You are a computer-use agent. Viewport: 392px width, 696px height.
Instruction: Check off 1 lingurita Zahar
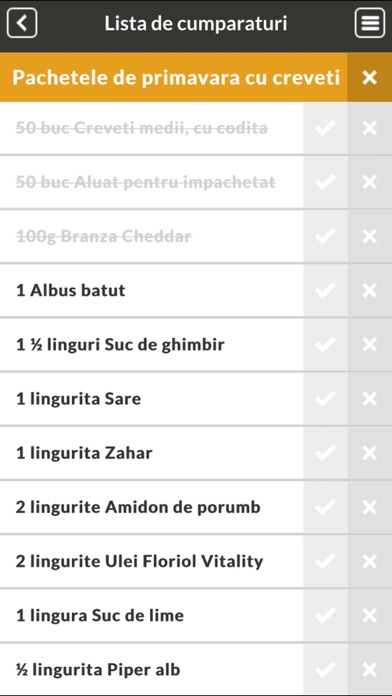[325, 453]
